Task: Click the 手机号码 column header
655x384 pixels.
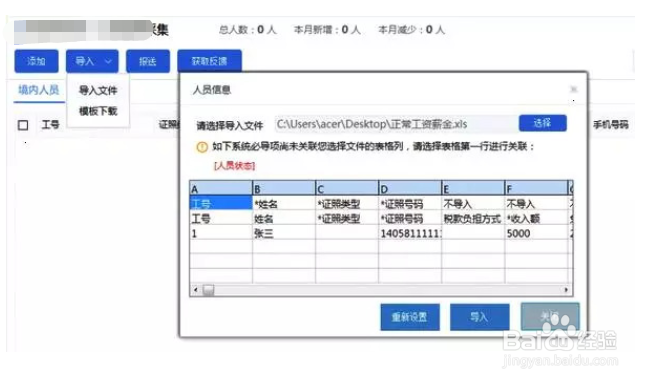Action: click(611, 125)
